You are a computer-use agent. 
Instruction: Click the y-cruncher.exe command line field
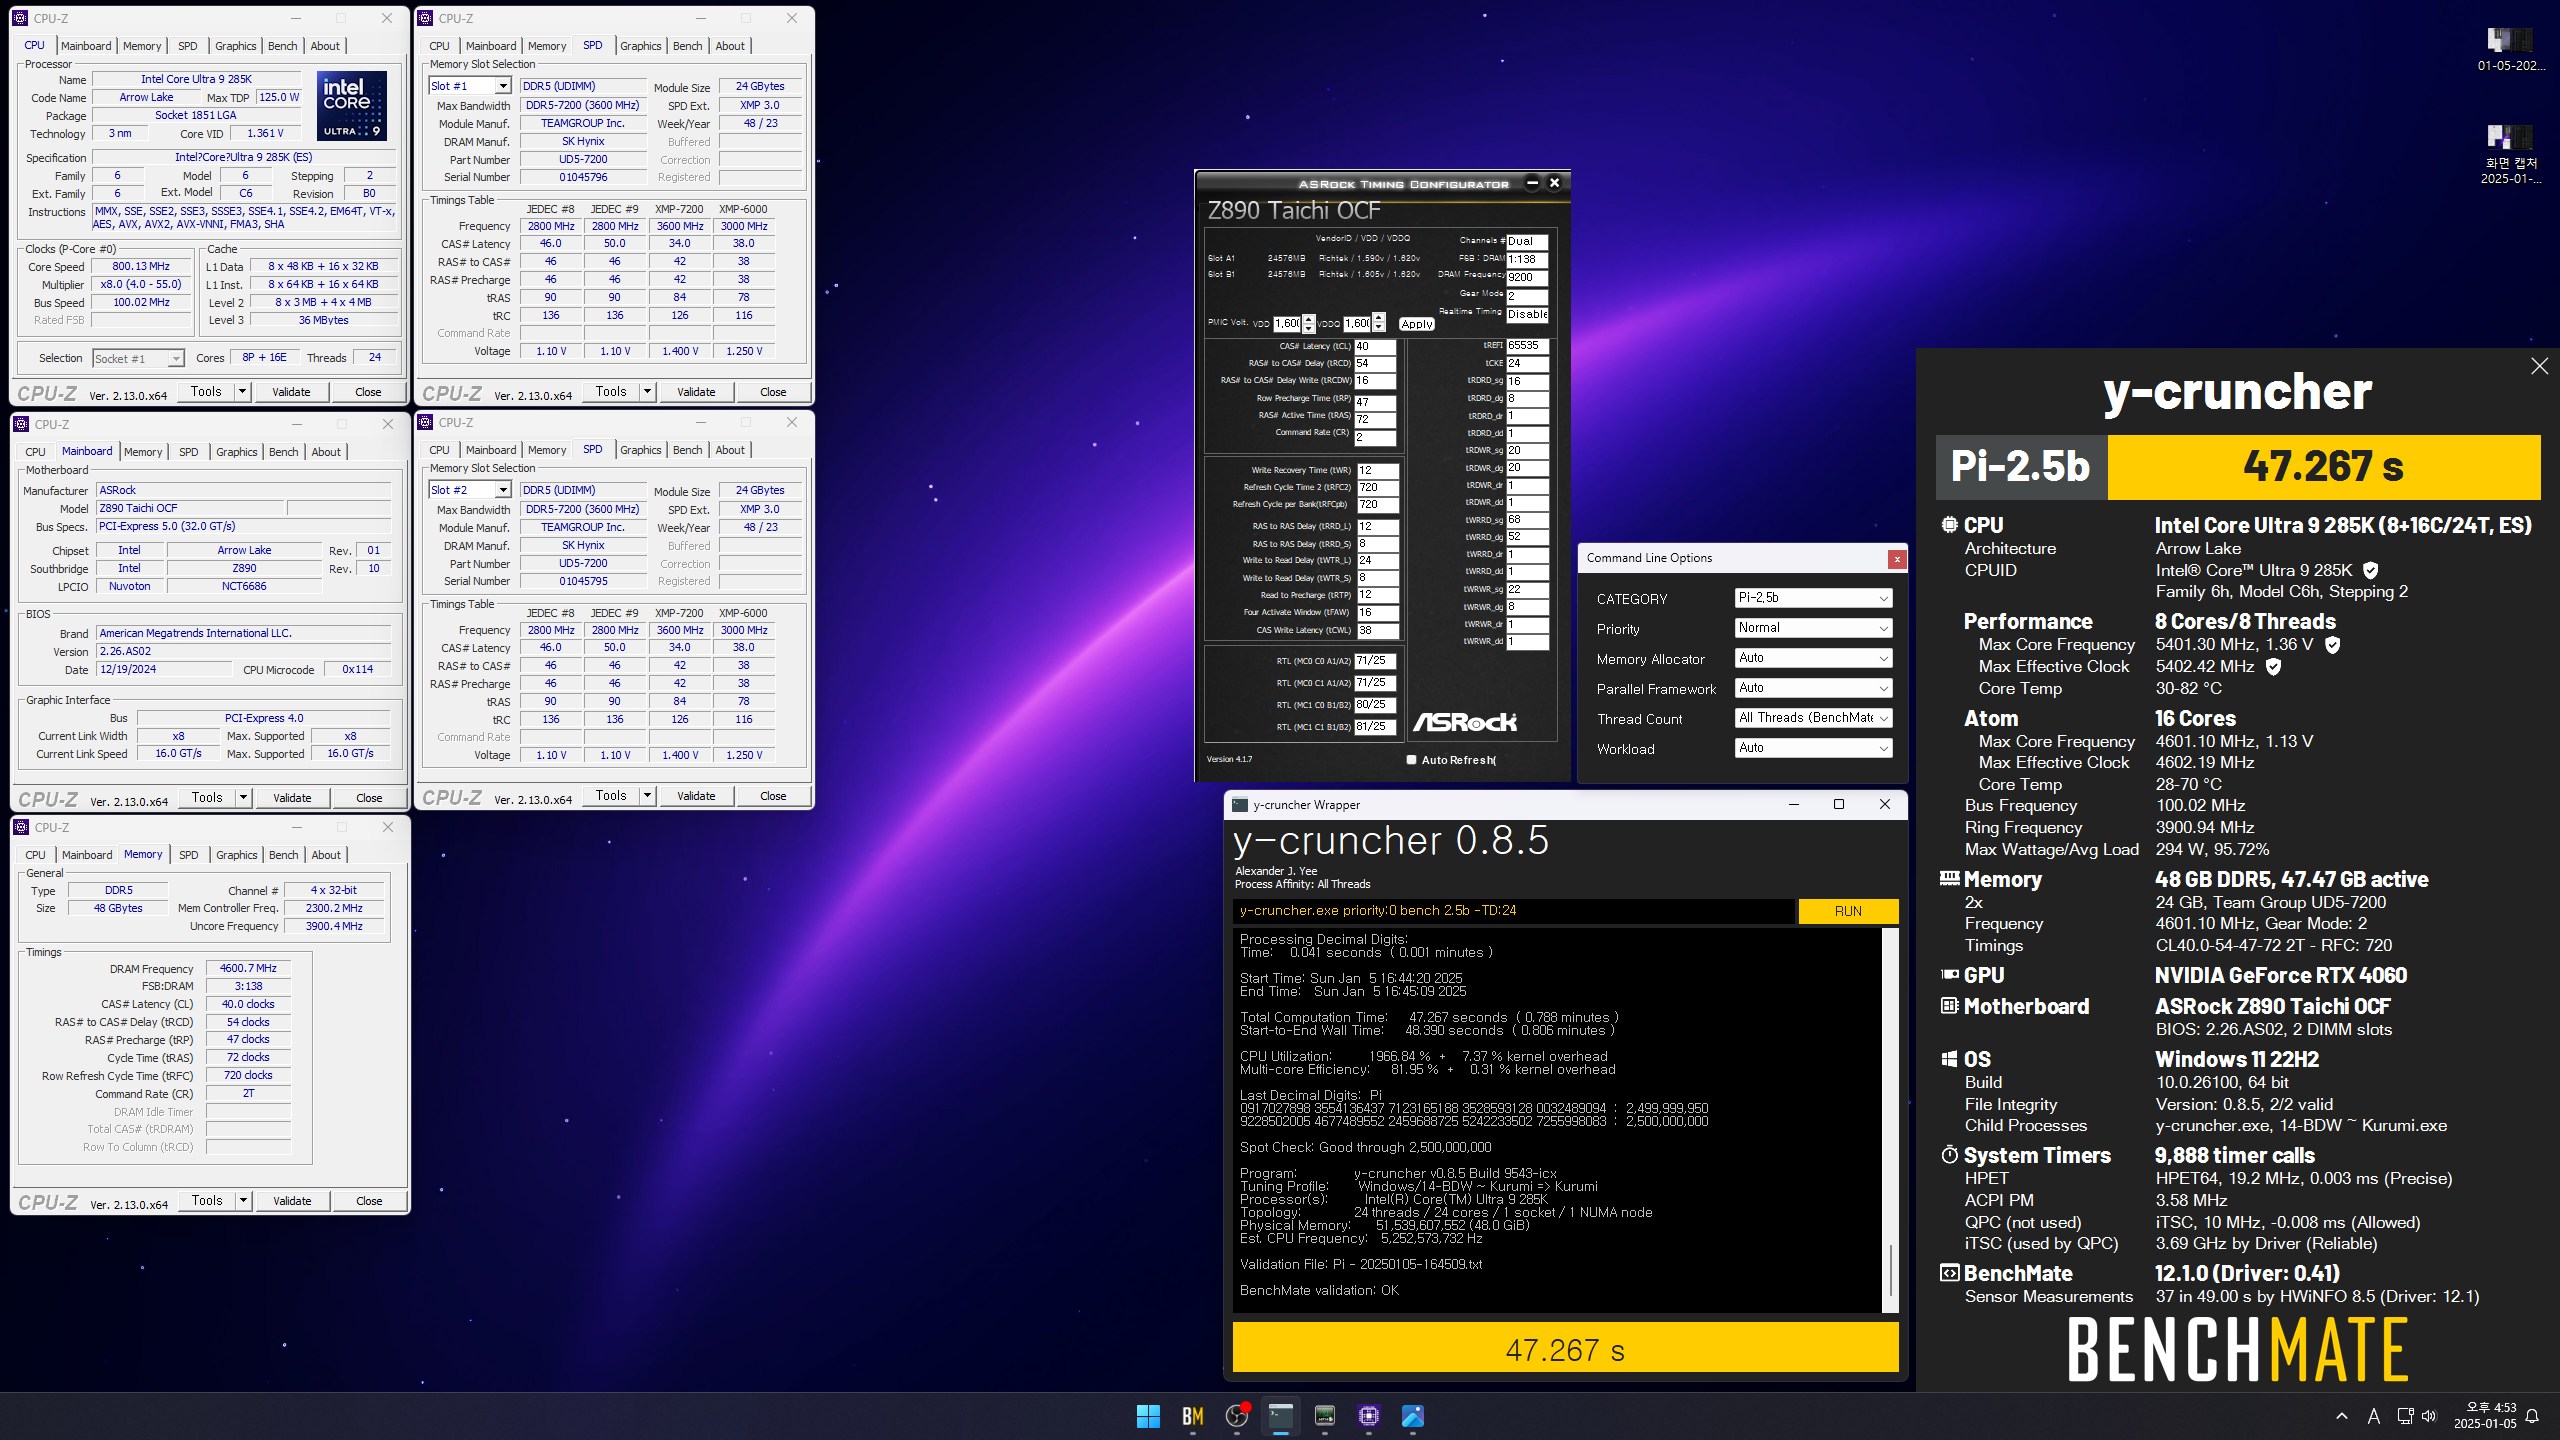(1513, 911)
